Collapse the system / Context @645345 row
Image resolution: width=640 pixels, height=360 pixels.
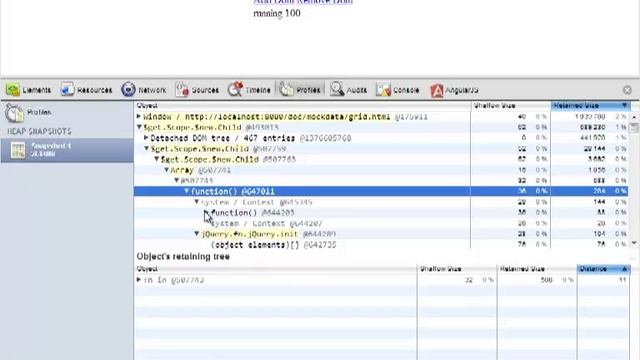(196, 202)
